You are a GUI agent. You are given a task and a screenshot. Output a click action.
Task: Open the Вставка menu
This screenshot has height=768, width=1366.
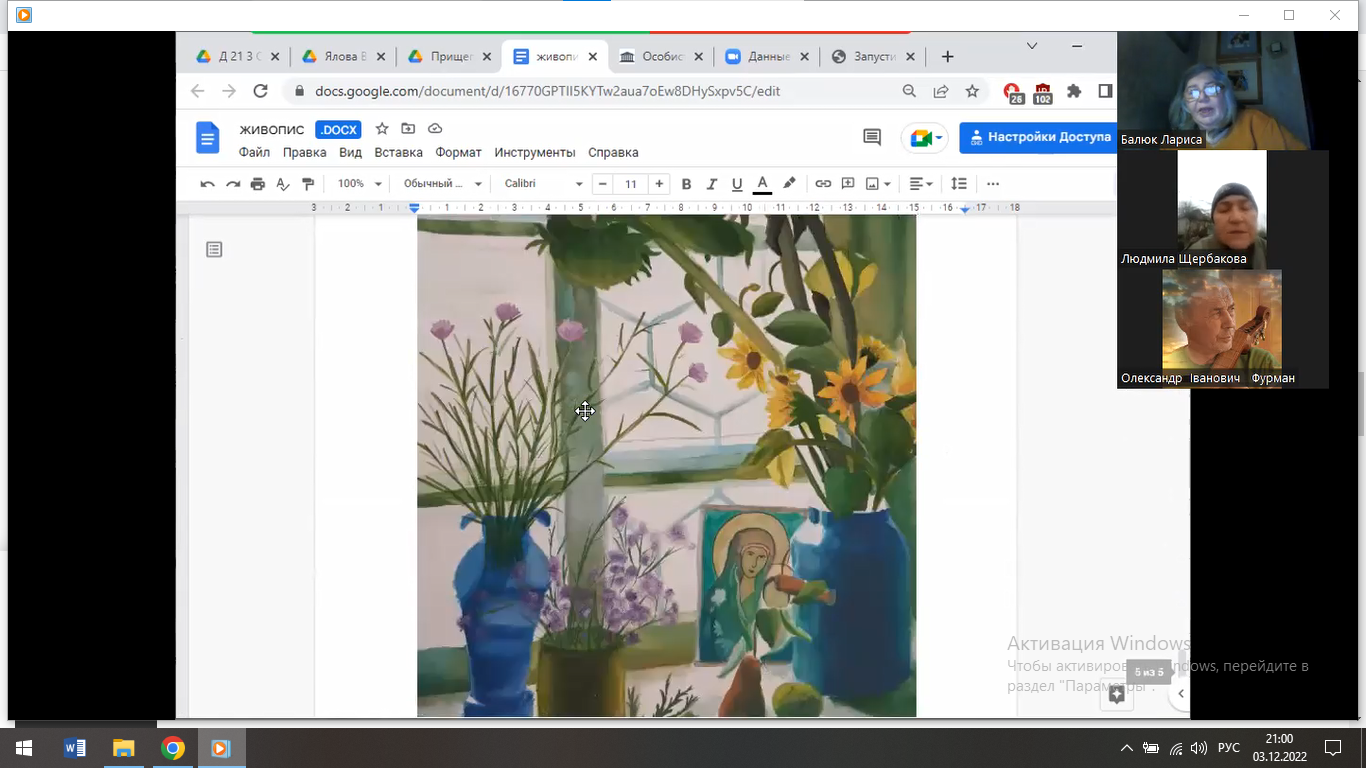(x=398, y=153)
